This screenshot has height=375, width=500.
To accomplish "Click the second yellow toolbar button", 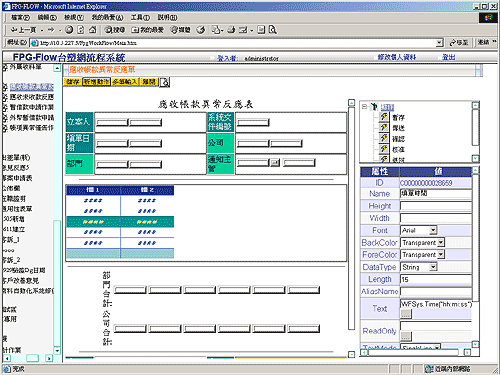I will click(x=97, y=82).
